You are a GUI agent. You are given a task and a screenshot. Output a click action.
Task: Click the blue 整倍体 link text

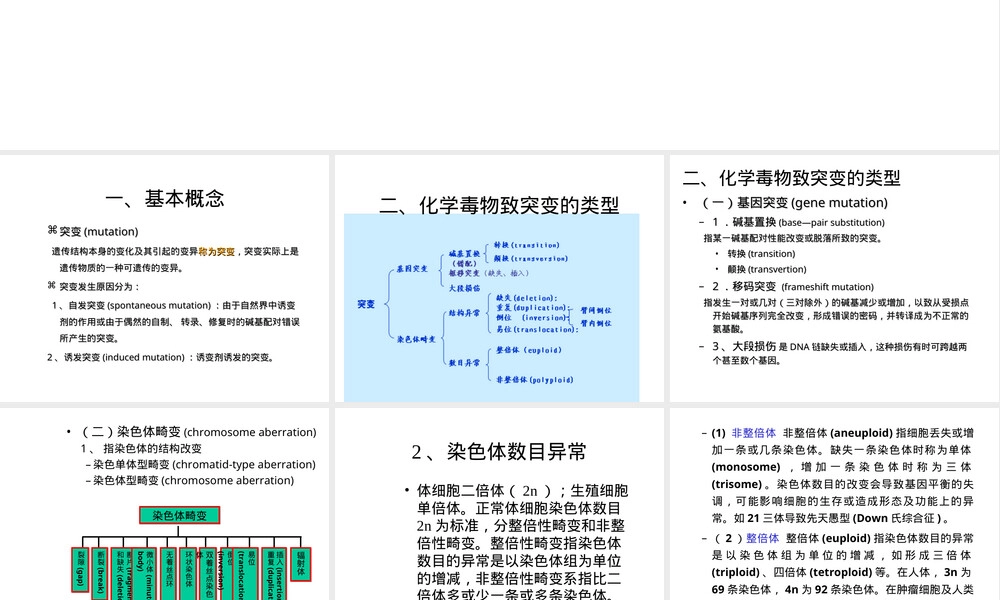(763, 538)
